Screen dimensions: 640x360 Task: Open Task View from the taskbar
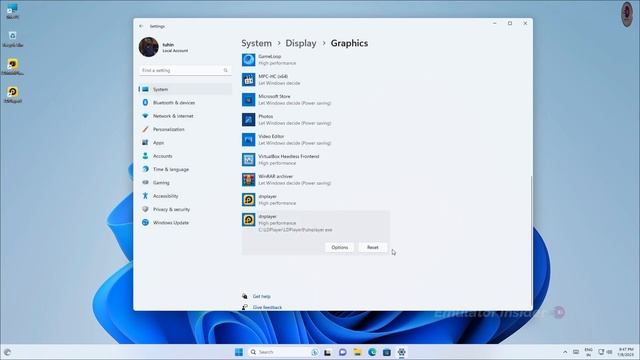tap(327, 352)
